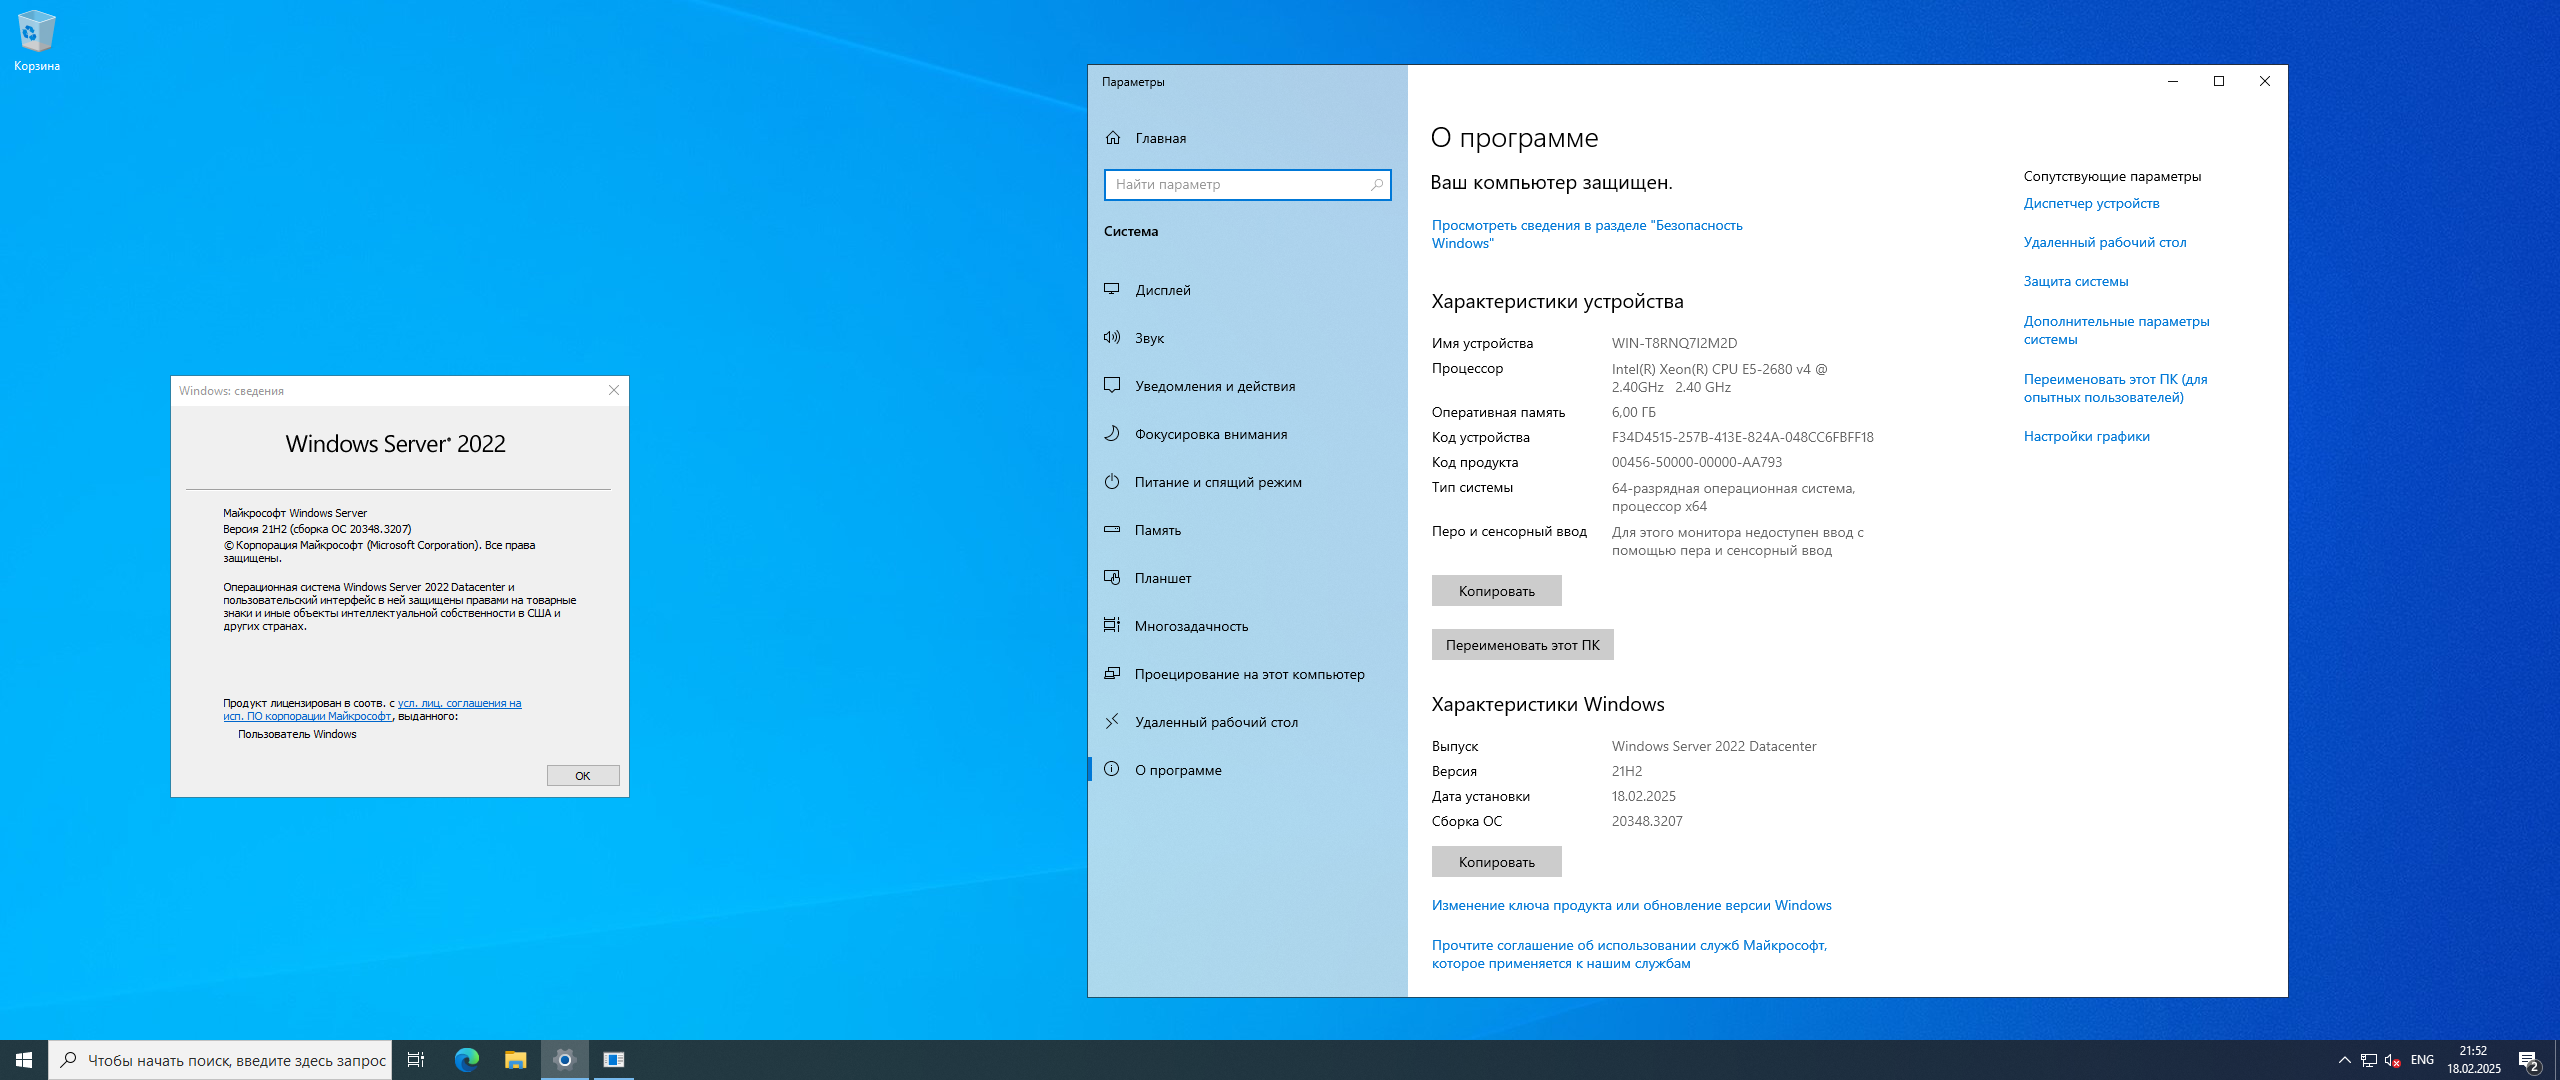Click the Проецирование на этот компьютер icon
Viewport: 2560px width, 1080px height.
(x=1112, y=674)
